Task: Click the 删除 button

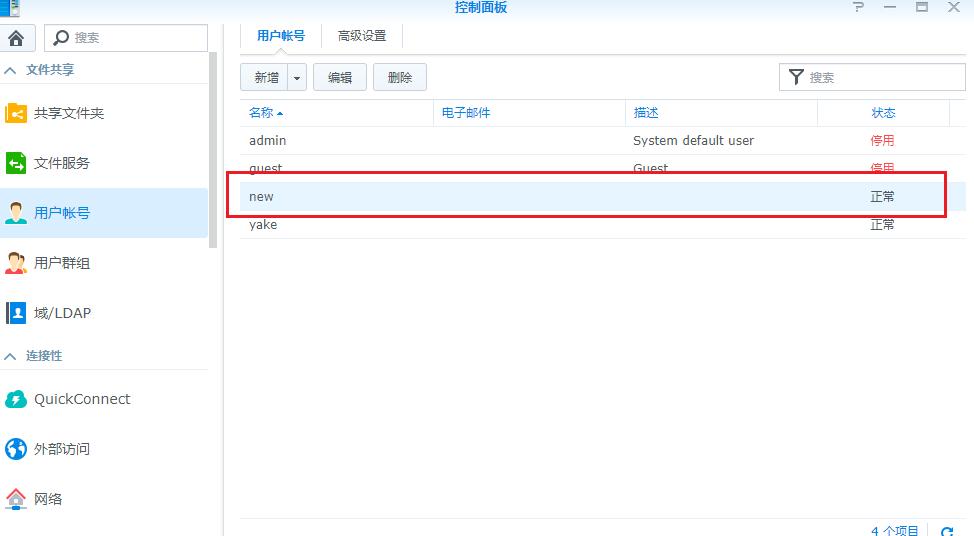Action: click(399, 77)
